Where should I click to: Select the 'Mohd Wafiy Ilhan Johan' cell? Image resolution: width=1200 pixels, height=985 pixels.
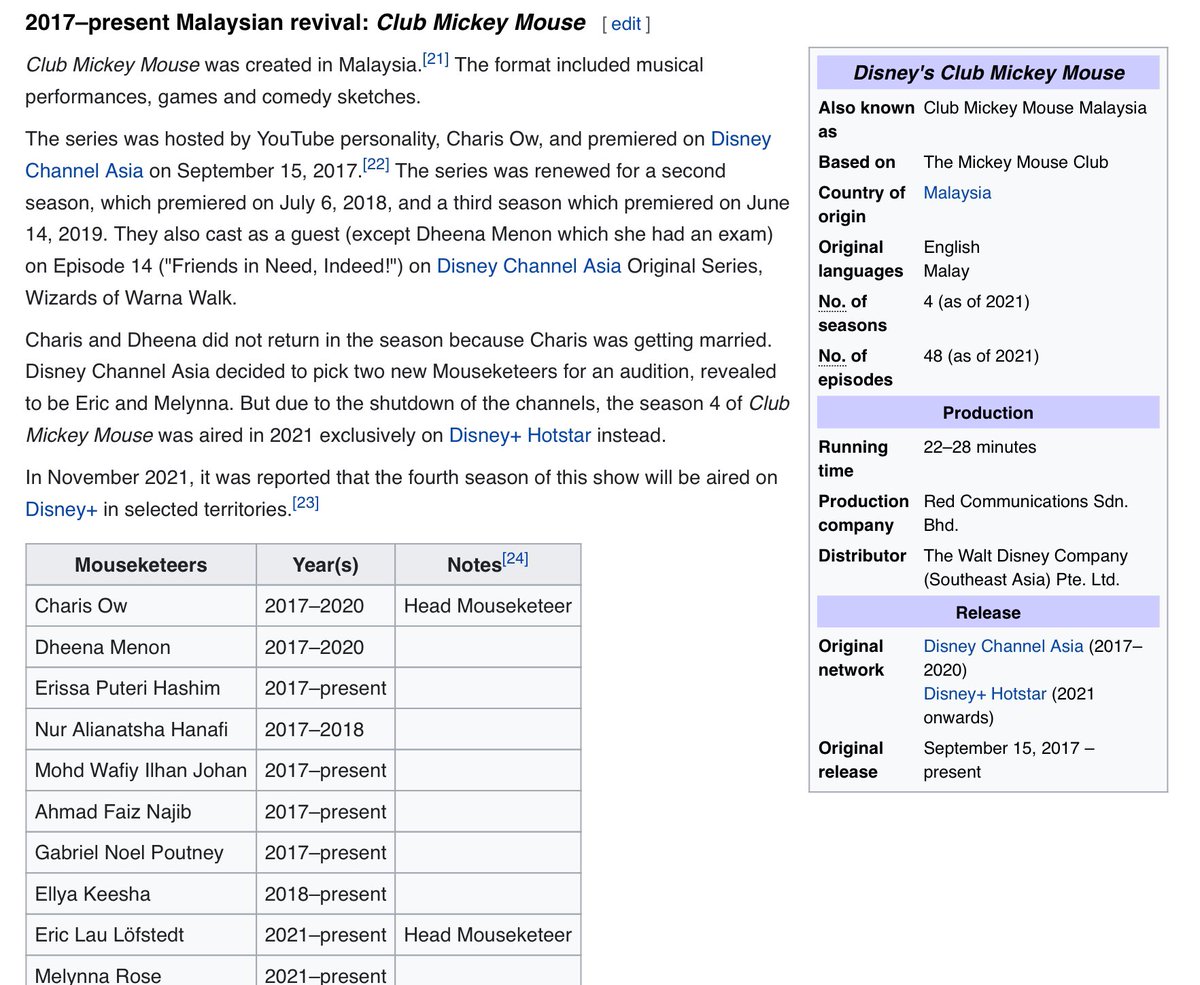click(141, 770)
